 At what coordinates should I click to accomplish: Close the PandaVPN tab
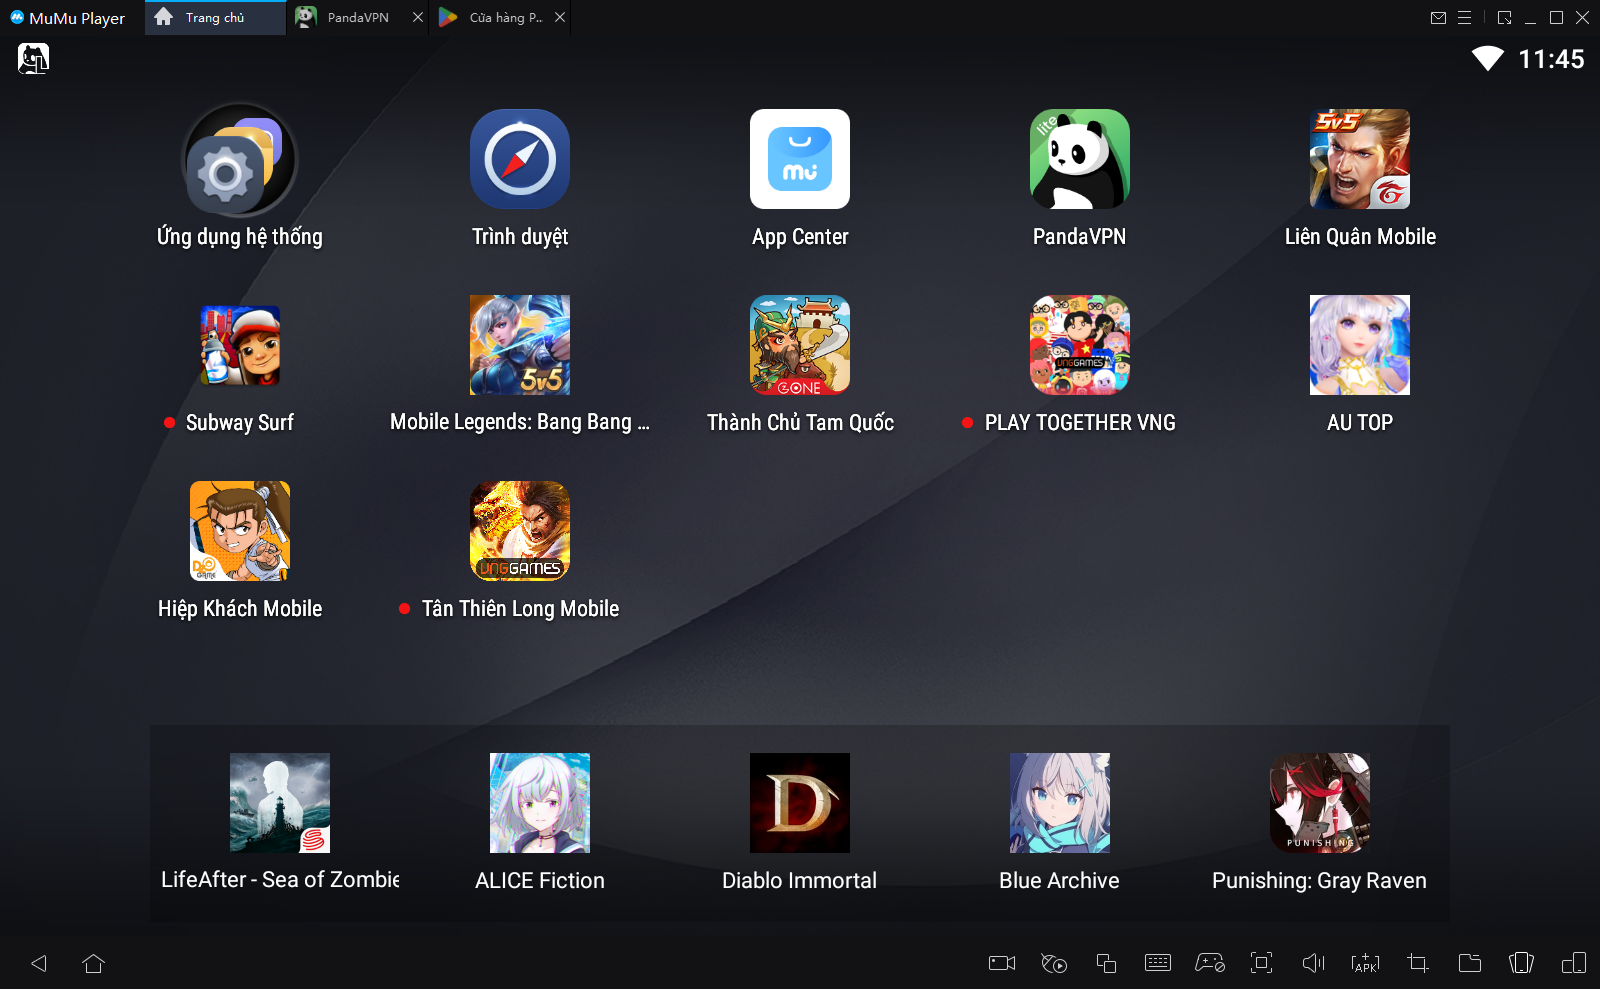point(418,18)
